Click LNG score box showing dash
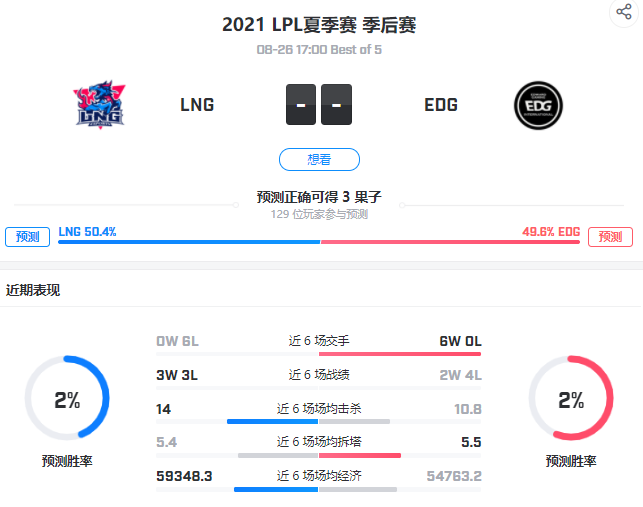 click(301, 105)
